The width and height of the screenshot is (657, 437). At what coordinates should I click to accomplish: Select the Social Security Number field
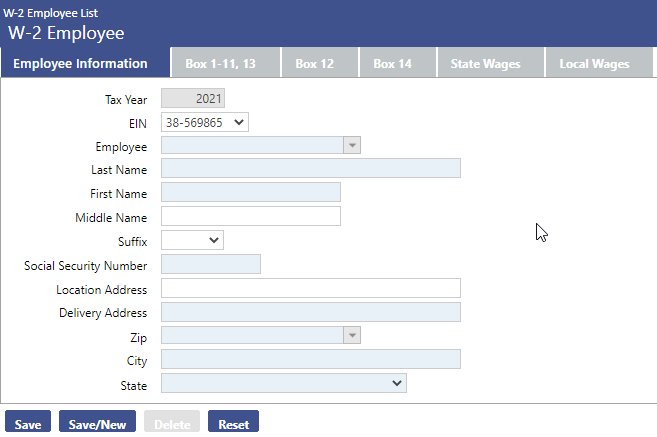pyautogui.click(x=210, y=265)
